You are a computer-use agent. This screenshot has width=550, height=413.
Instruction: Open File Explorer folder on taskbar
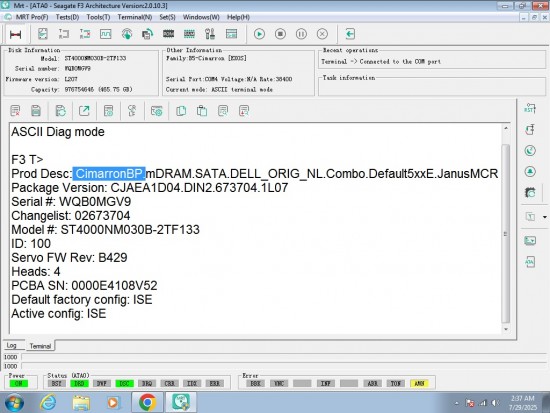tap(81, 402)
